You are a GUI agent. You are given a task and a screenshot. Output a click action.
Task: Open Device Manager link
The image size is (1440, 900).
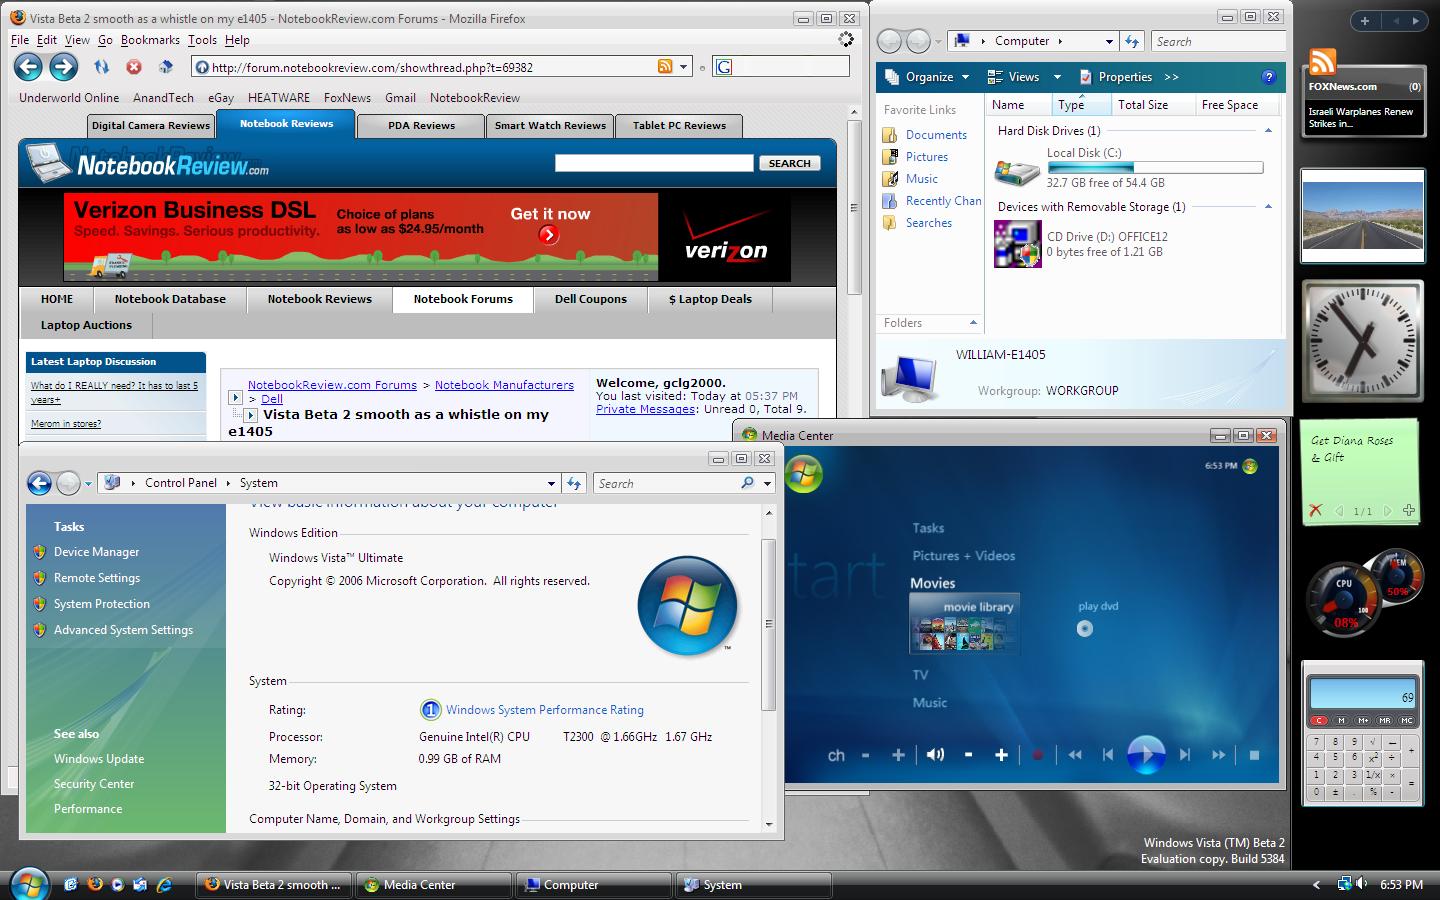click(96, 552)
